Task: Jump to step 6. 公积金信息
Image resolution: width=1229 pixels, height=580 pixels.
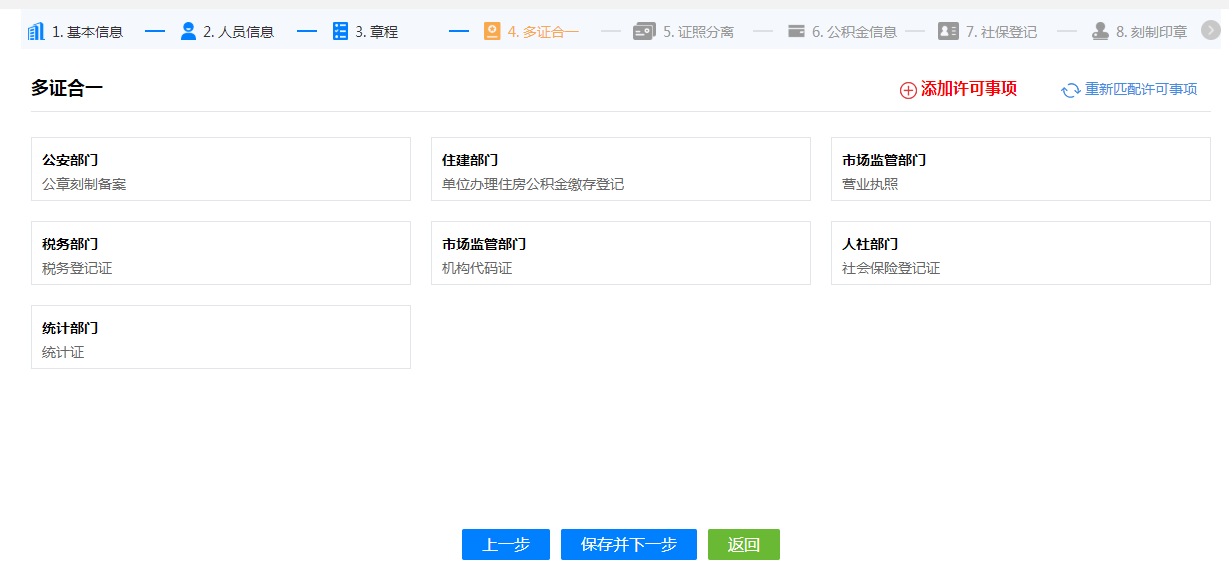Action: [x=854, y=32]
